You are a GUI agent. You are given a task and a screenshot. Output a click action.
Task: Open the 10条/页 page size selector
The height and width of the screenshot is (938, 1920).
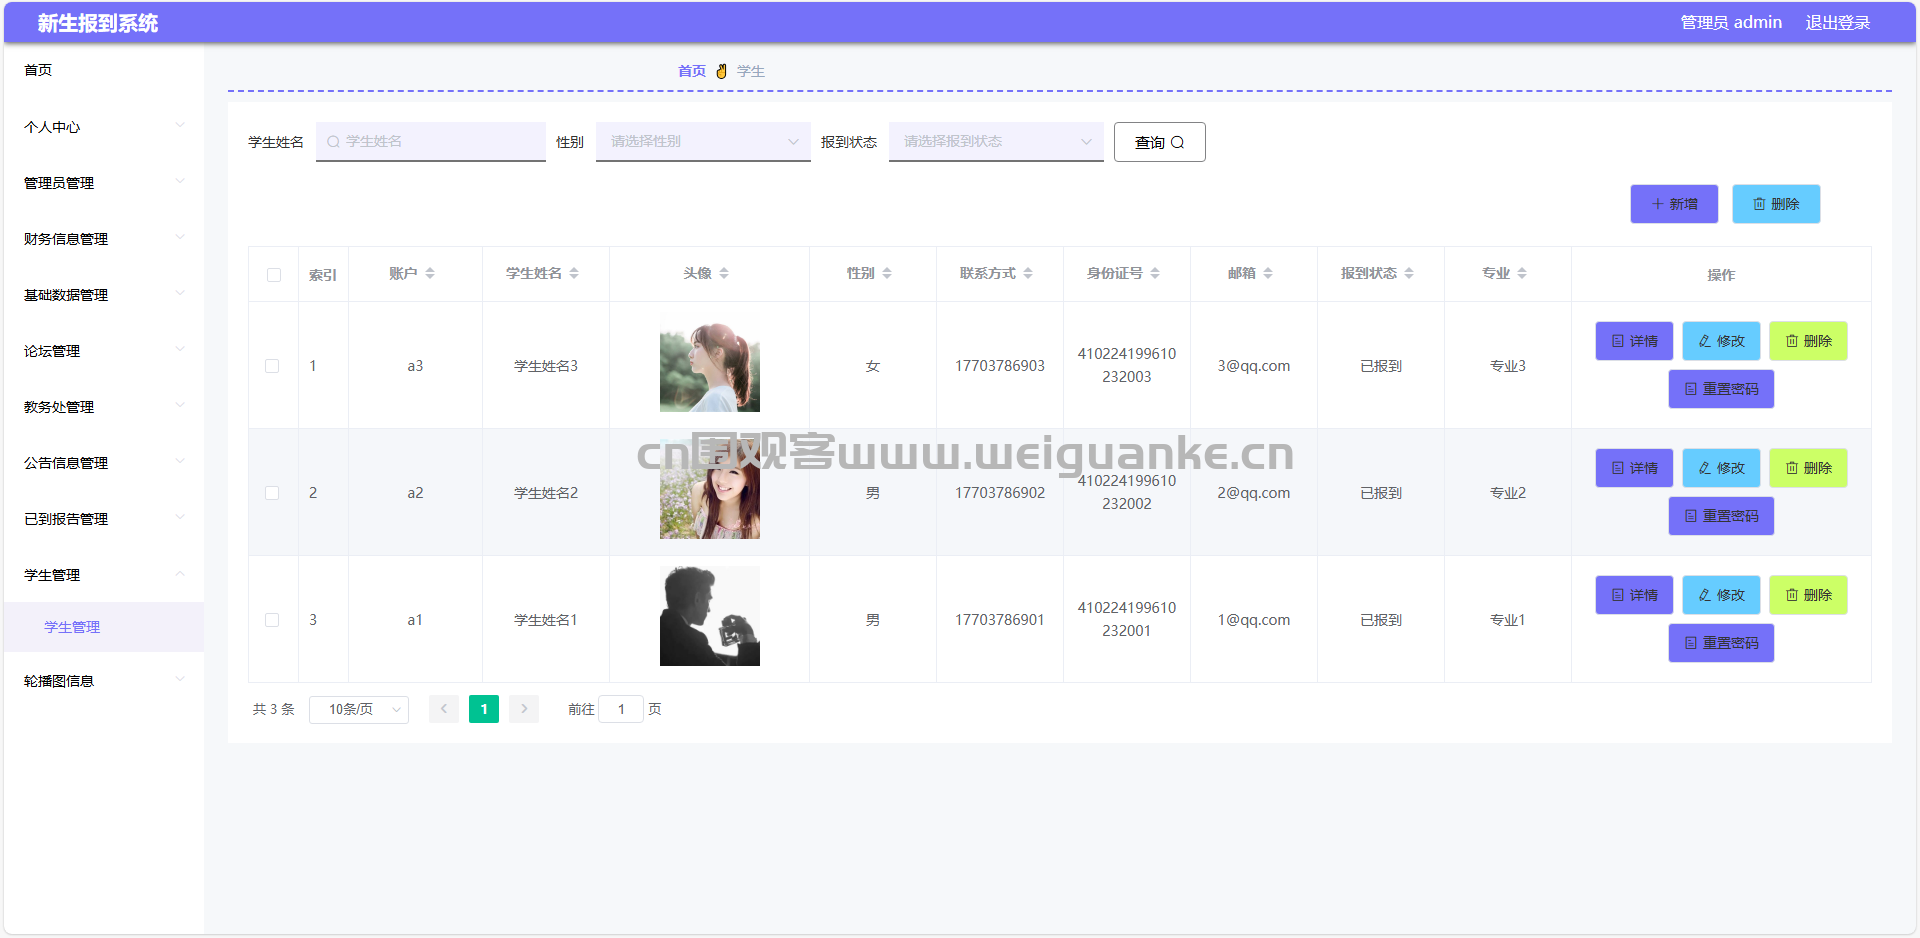359,709
